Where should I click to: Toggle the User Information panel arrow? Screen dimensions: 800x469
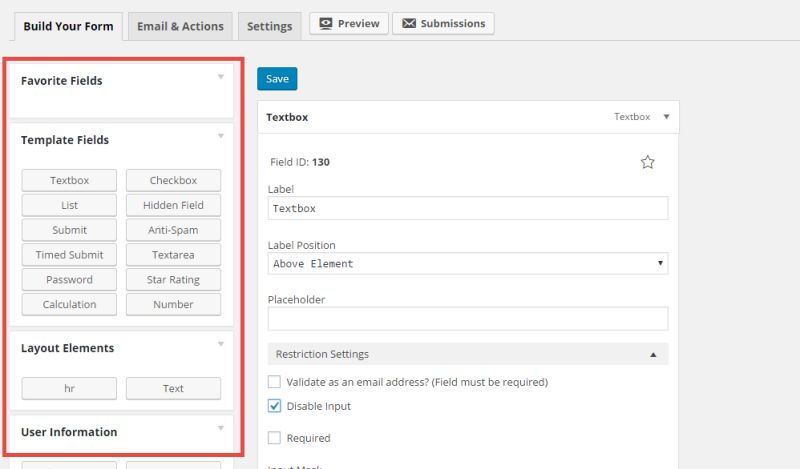221,428
